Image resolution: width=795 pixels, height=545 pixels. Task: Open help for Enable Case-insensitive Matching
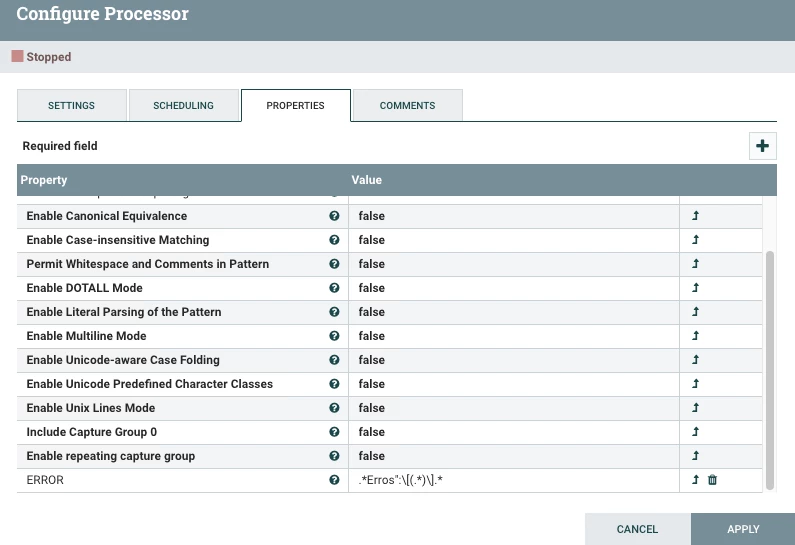(x=334, y=240)
